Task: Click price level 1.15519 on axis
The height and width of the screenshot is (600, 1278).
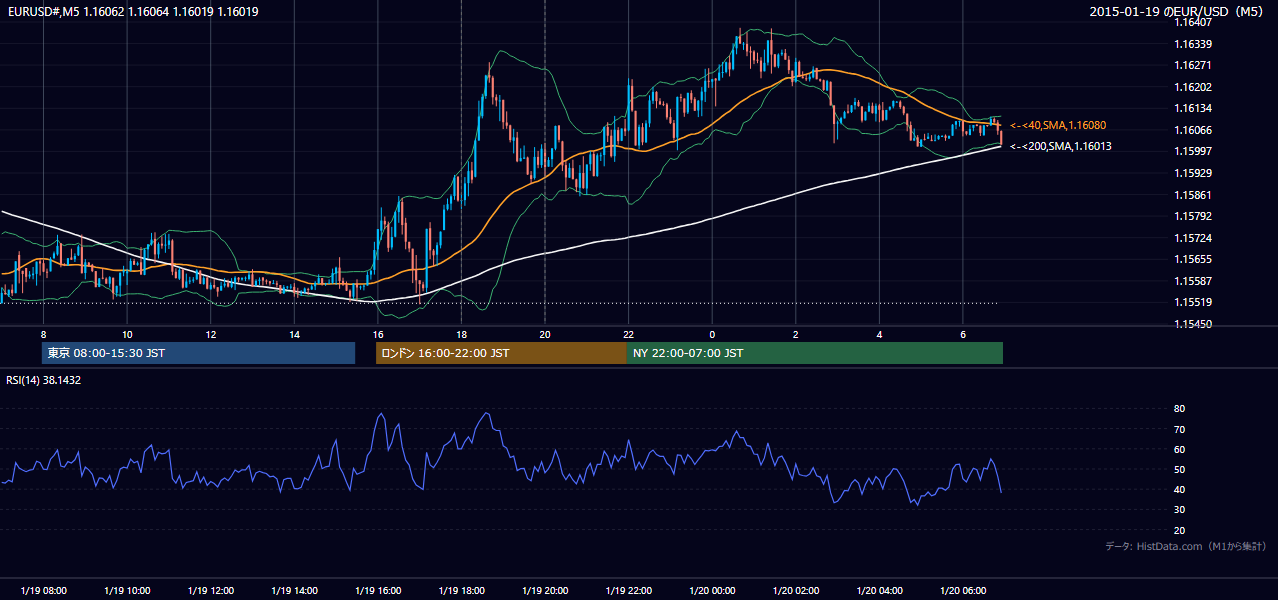Action: pos(1193,302)
